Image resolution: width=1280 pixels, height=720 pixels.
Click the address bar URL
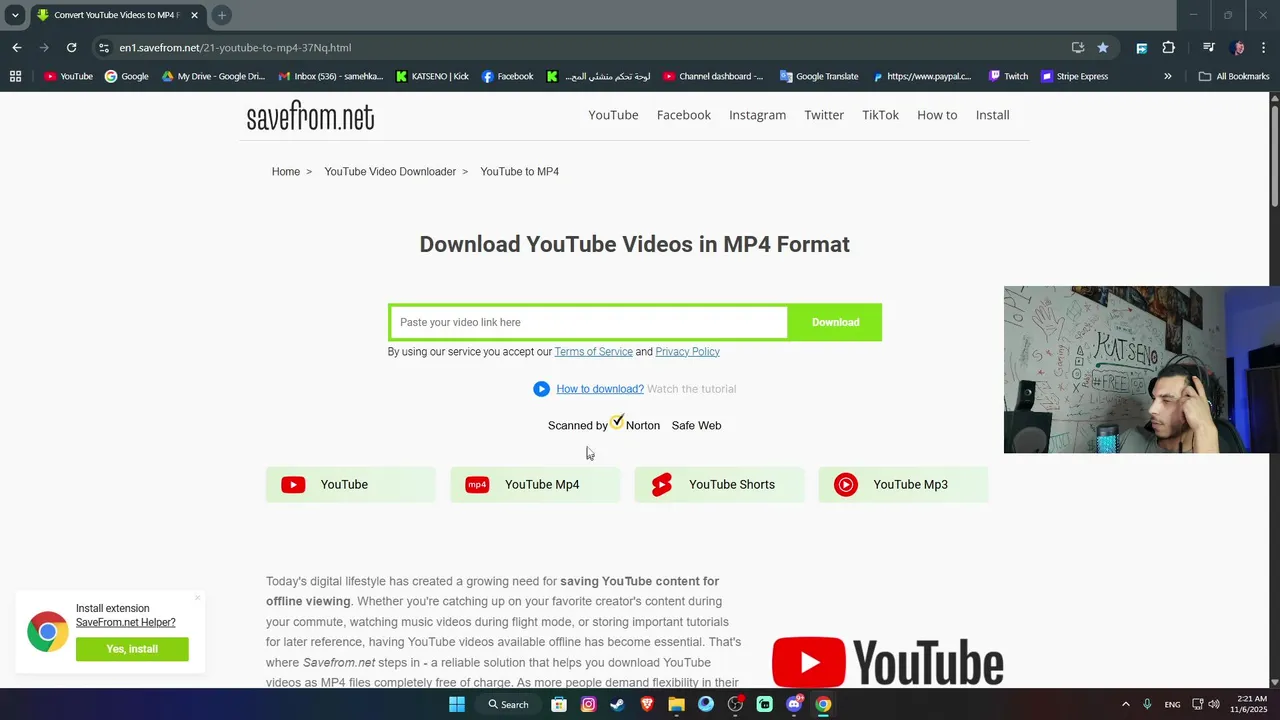point(235,47)
